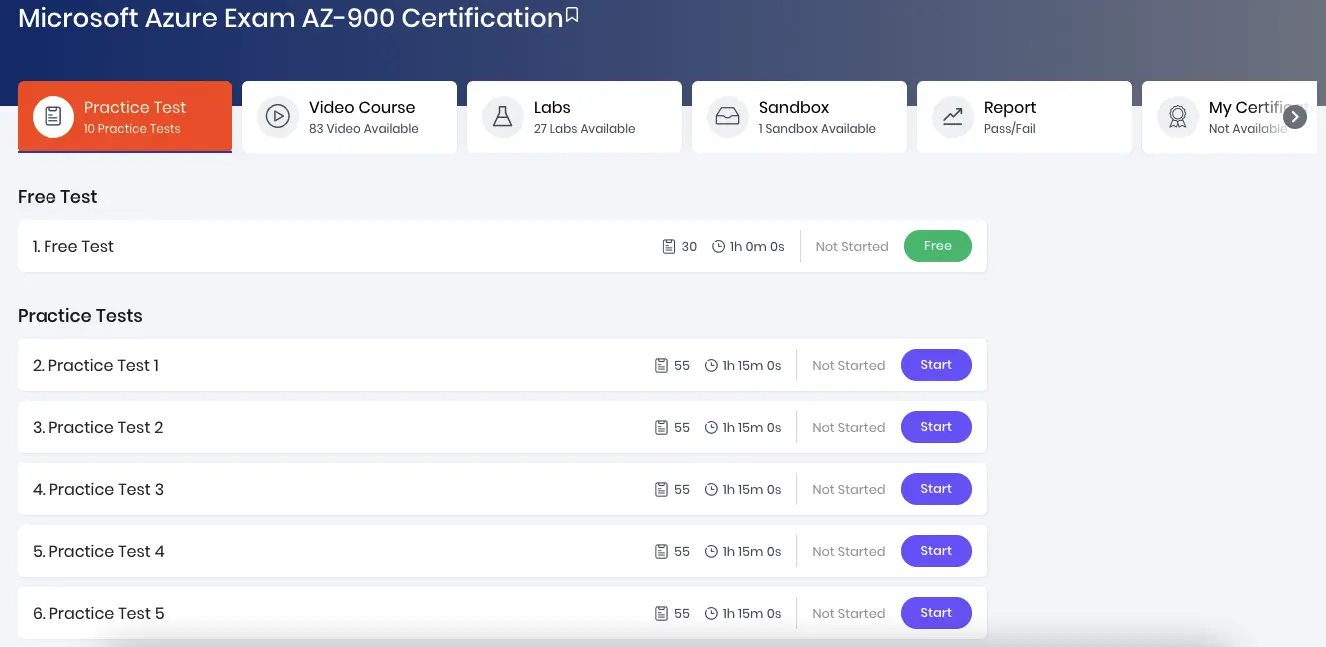Open the Report Pass/Fail tab
The width and height of the screenshot is (1326, 647).
click(1024, 117)
